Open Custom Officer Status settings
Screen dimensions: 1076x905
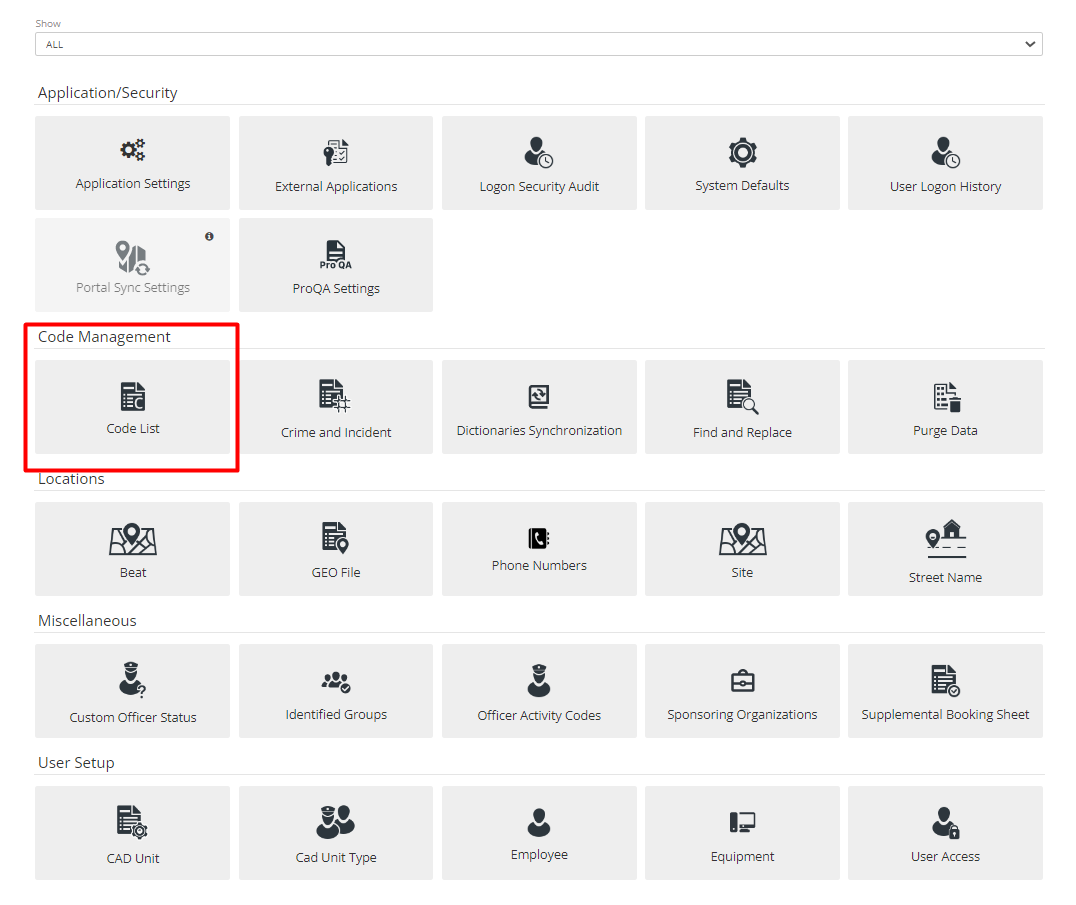(x=132, y=691)
